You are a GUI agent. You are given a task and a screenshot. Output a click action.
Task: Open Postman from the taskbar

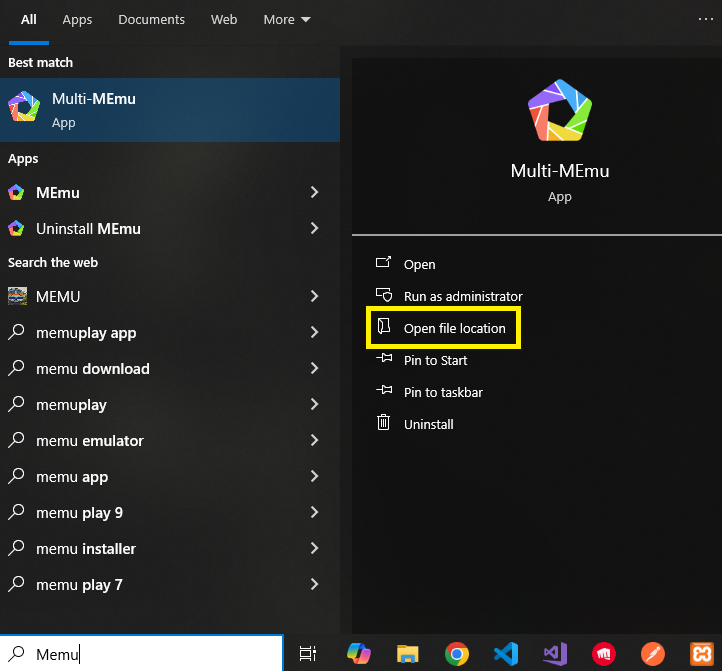pyautogui.click(x=652, y=654)
